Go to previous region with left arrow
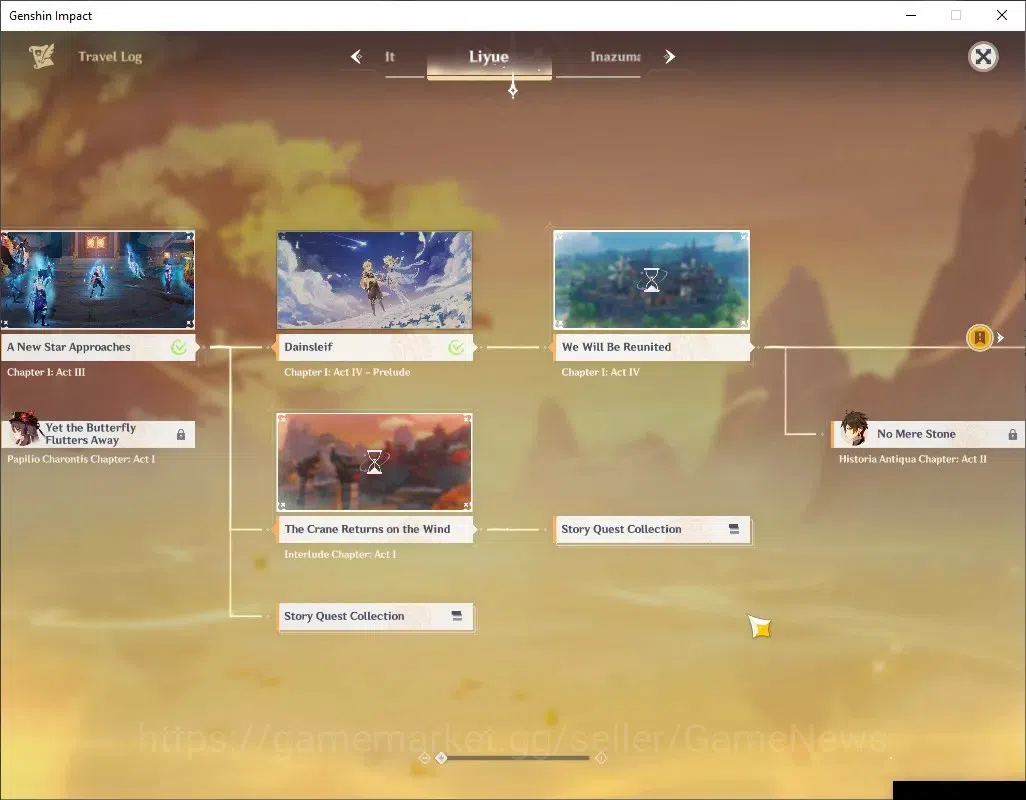Image resolution: width=1026 pixels, height=800 pixels. click(x=357, y=57)
